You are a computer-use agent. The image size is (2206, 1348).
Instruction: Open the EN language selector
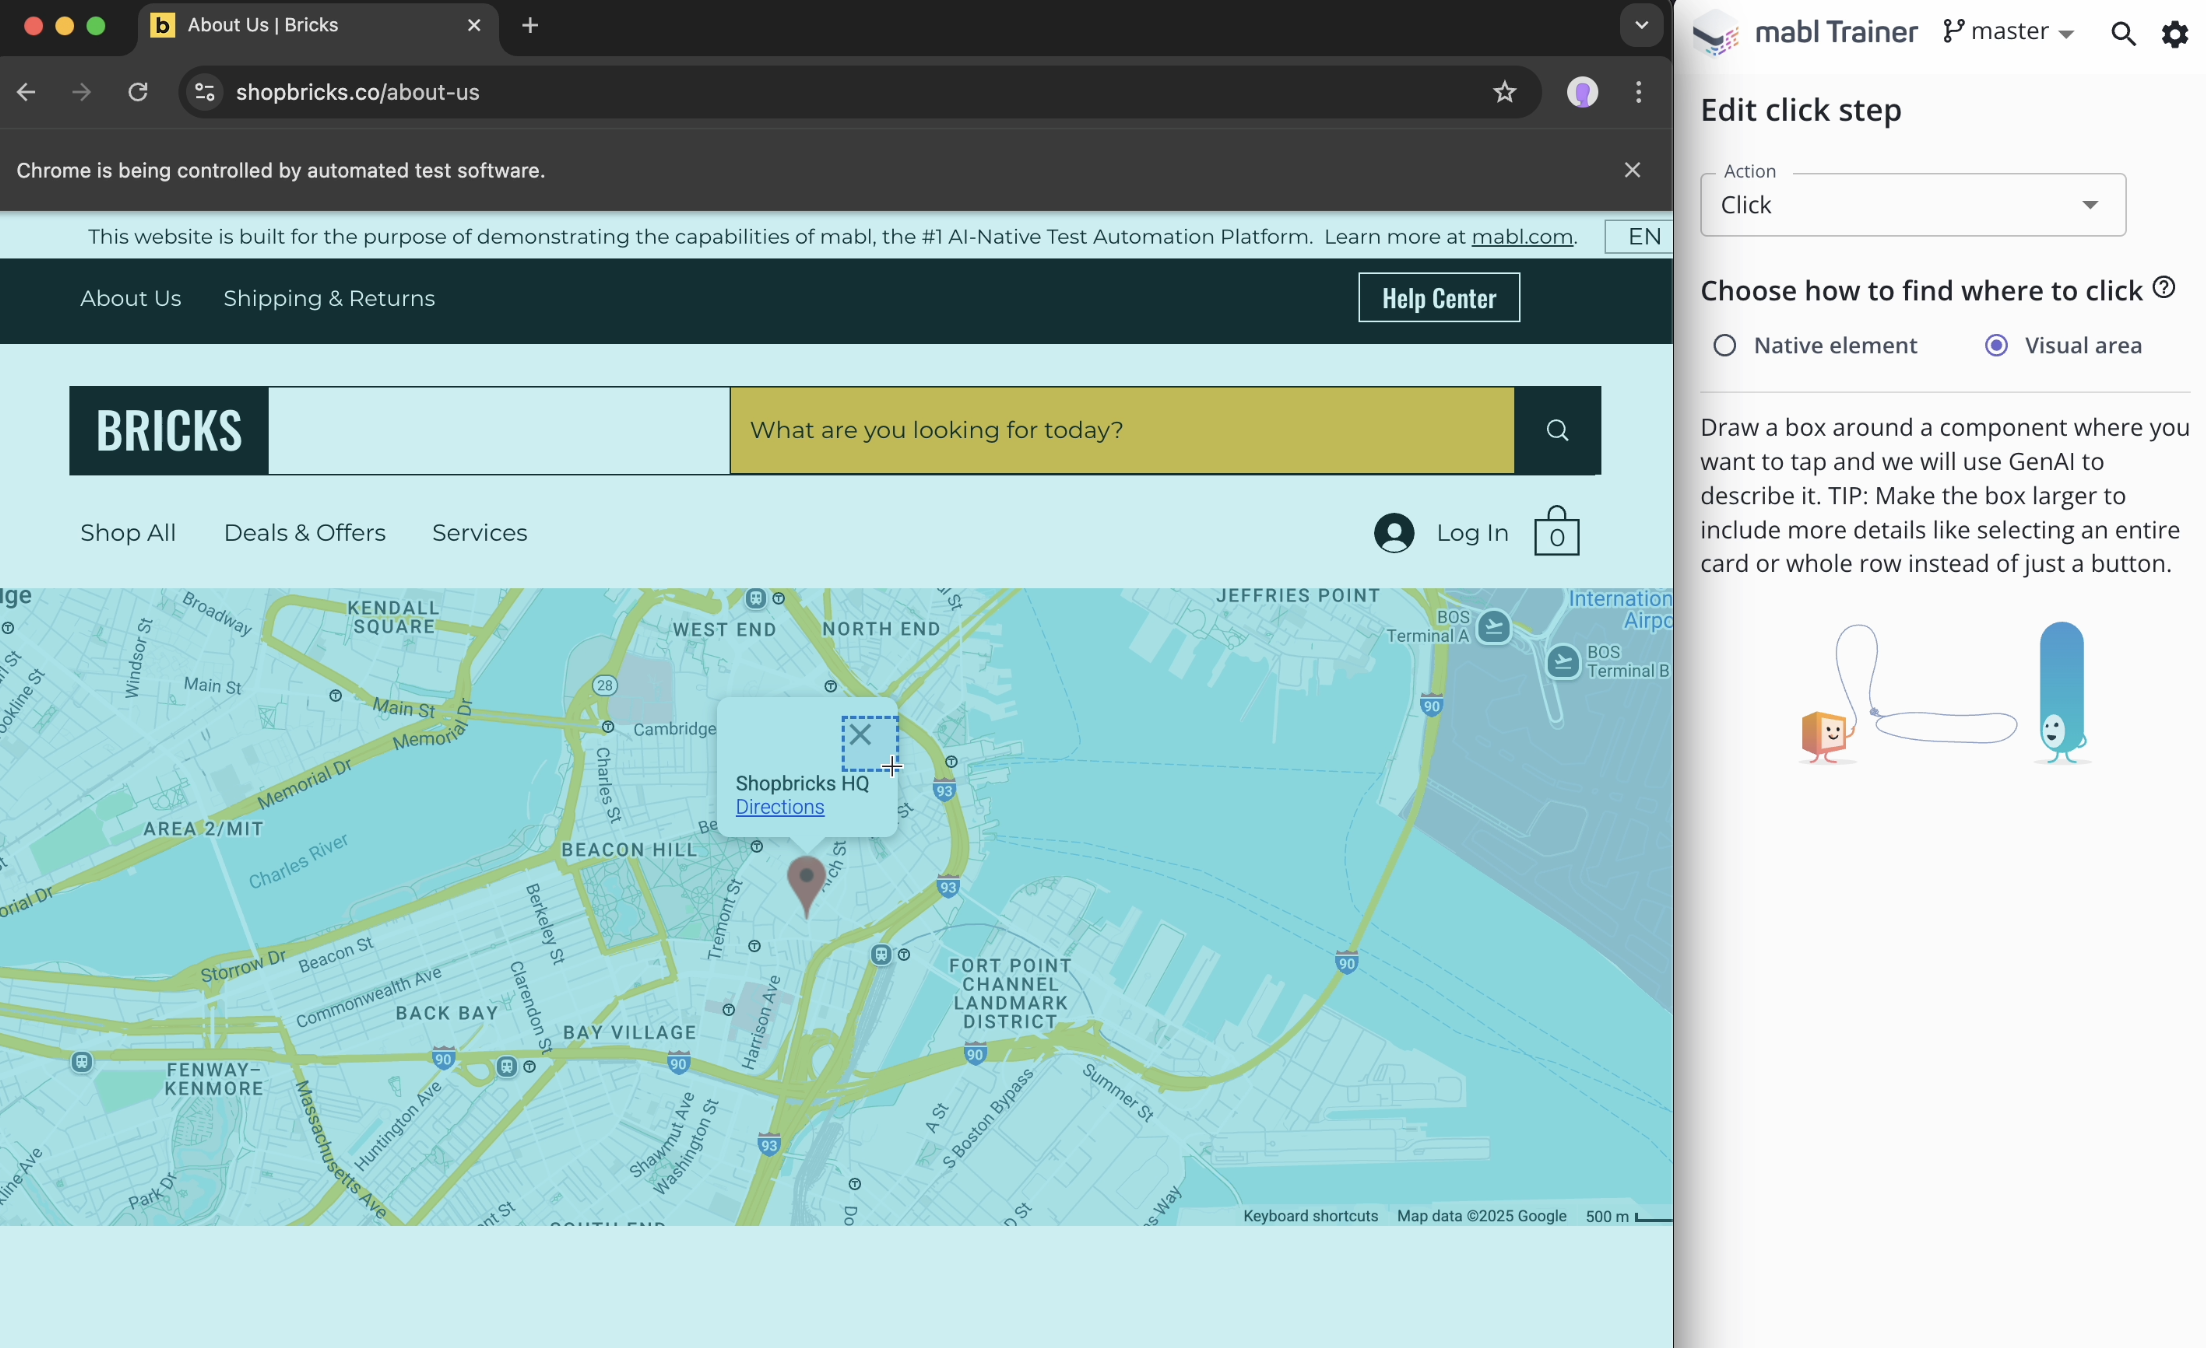[x=1643, y=237]
